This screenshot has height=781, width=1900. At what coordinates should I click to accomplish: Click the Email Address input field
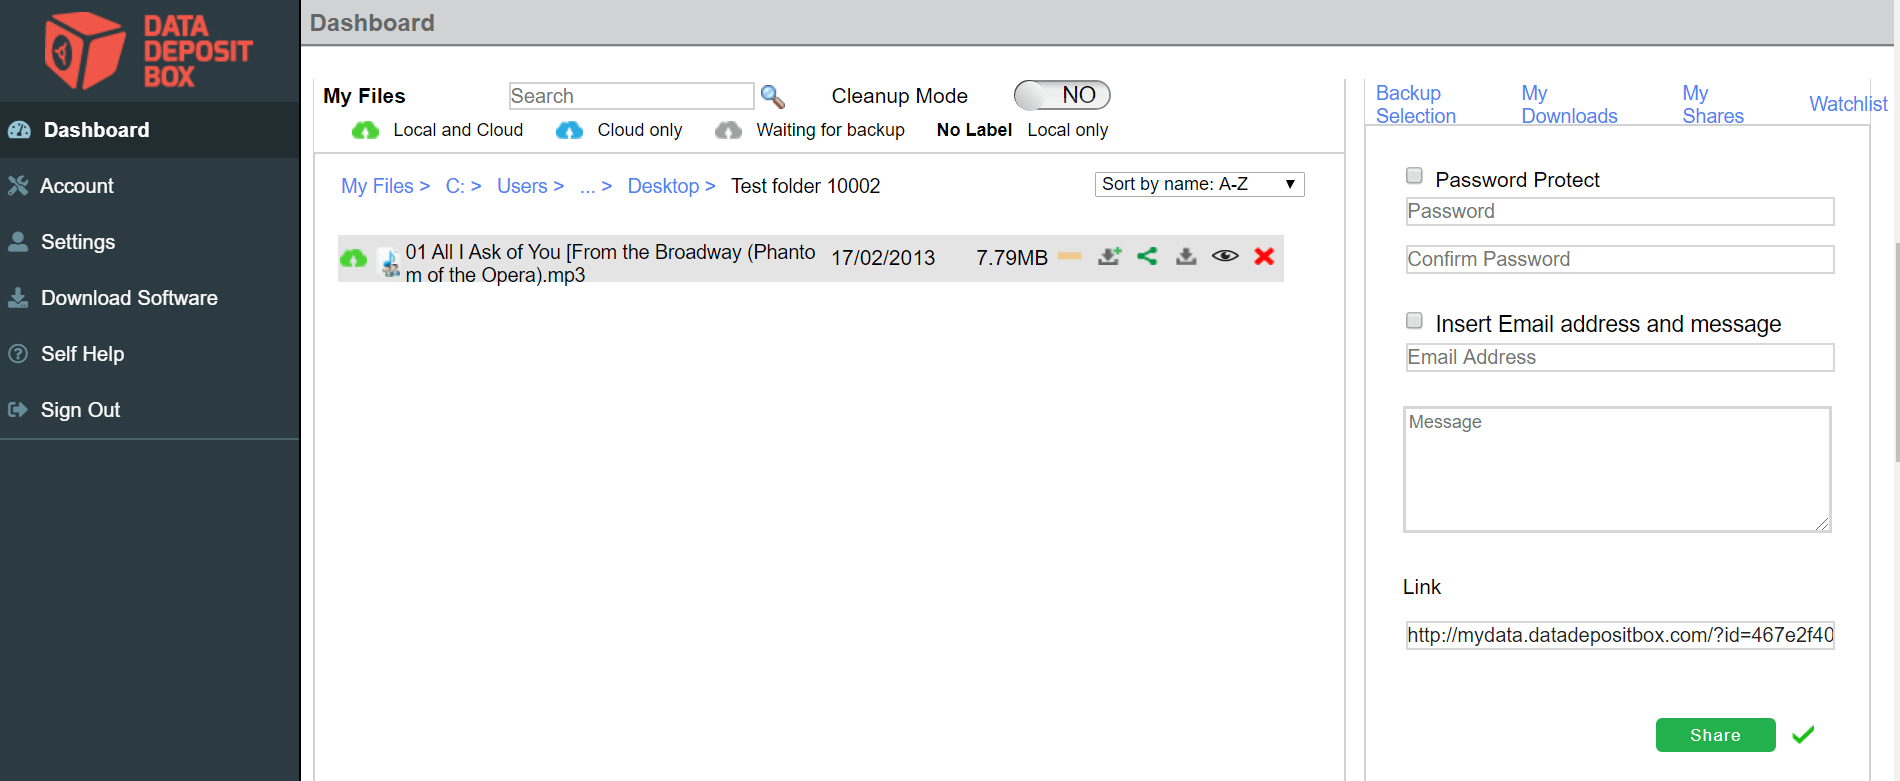click(1619, 357)
